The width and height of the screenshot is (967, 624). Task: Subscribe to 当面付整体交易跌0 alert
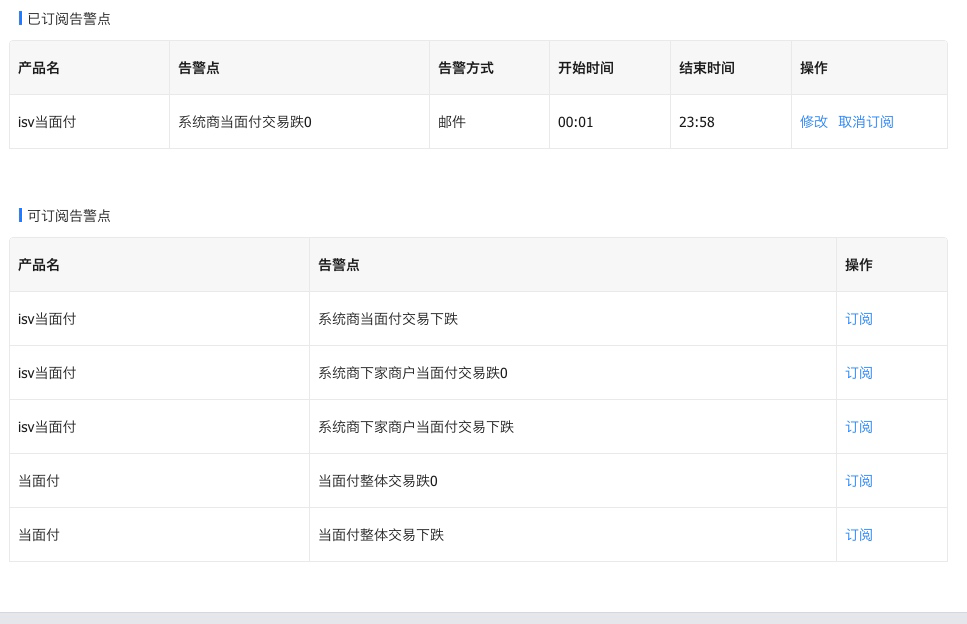[858, 481]
